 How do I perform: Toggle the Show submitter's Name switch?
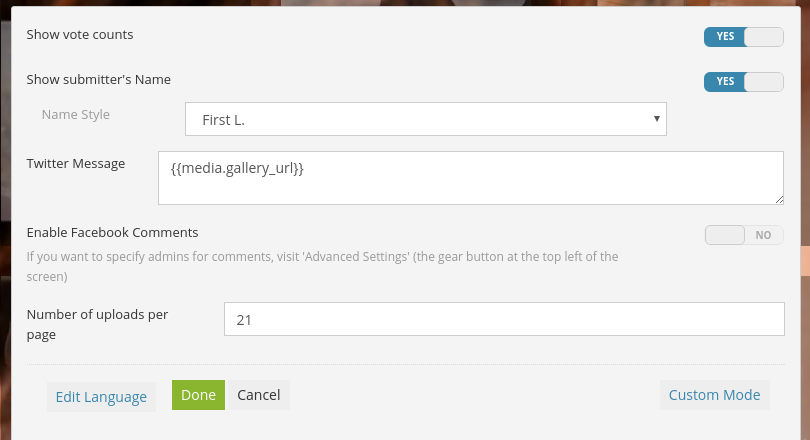[743, 82]
